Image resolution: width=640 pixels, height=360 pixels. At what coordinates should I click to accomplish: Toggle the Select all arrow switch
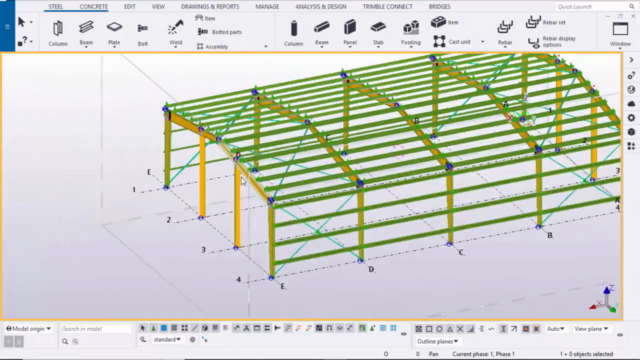click(142, 328)
